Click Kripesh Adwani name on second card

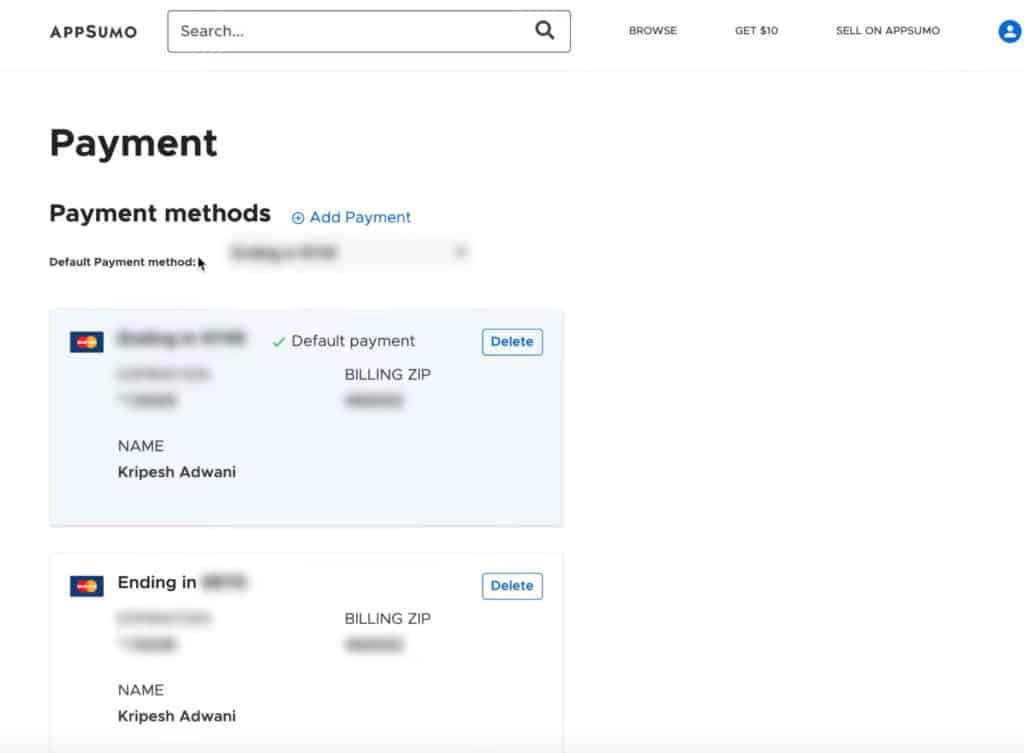[x=177, y=716]
